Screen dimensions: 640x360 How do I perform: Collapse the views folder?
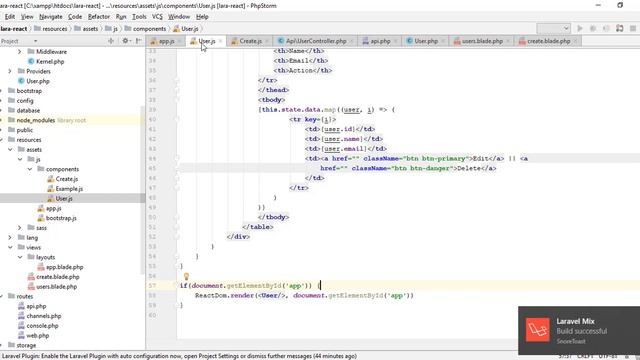[x=10, y=247]
